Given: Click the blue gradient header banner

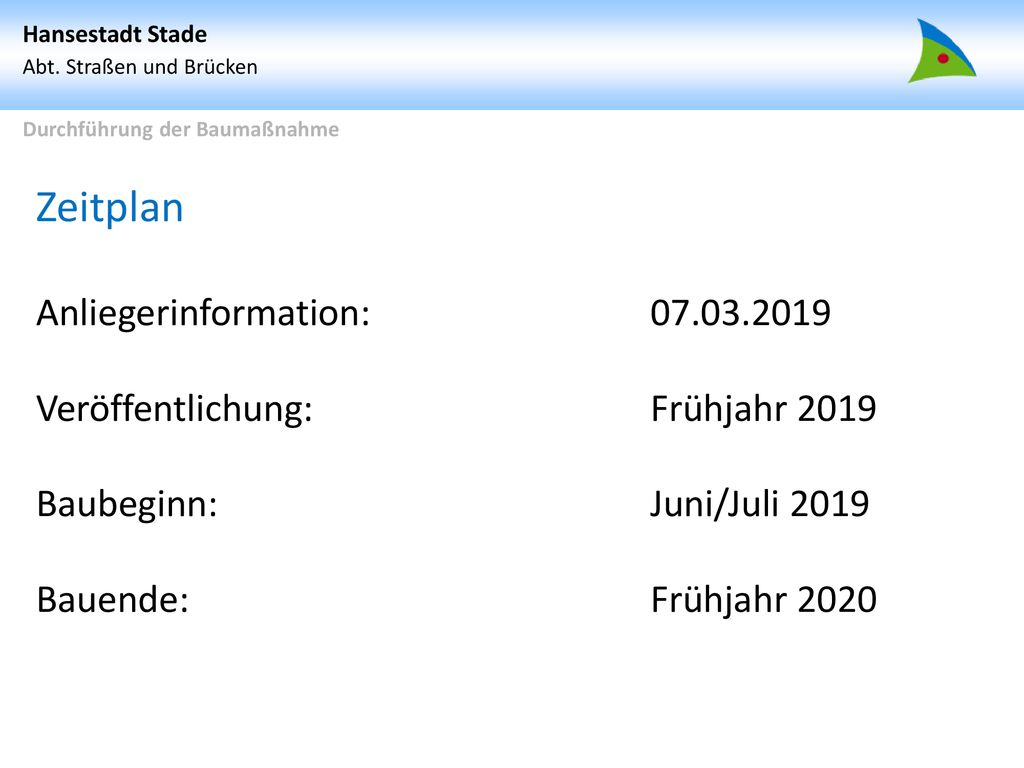Looking at the screenshot, I should (512, 55).
